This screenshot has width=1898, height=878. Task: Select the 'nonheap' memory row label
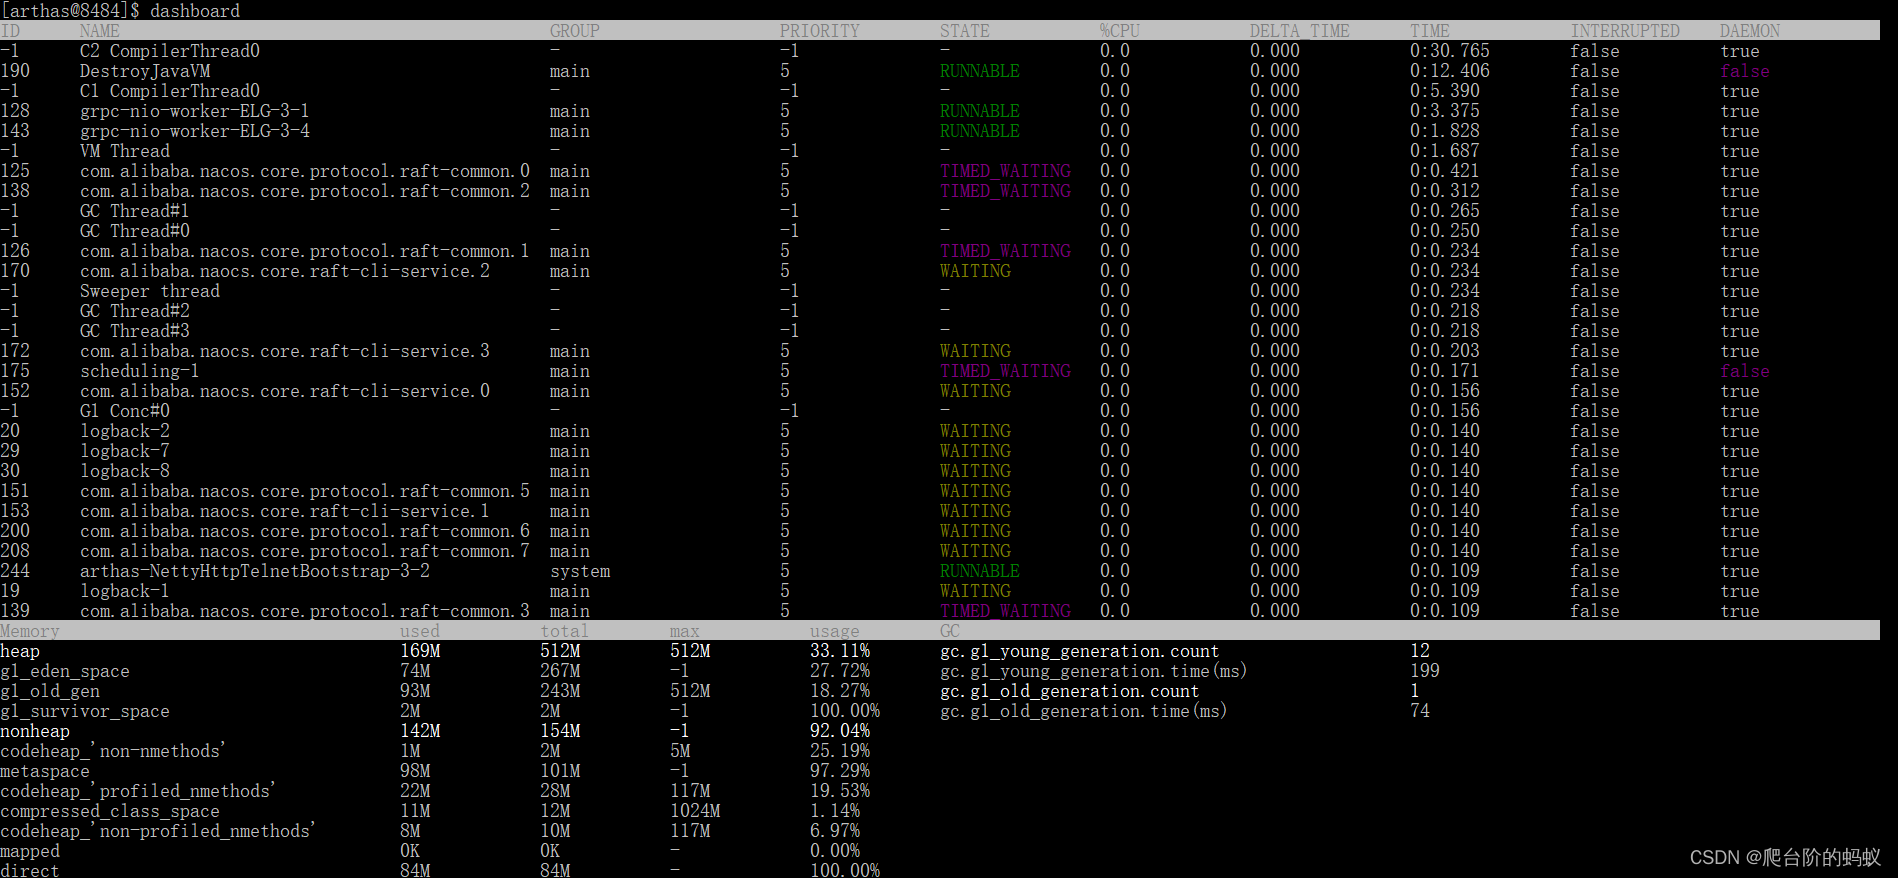[35, 731]
